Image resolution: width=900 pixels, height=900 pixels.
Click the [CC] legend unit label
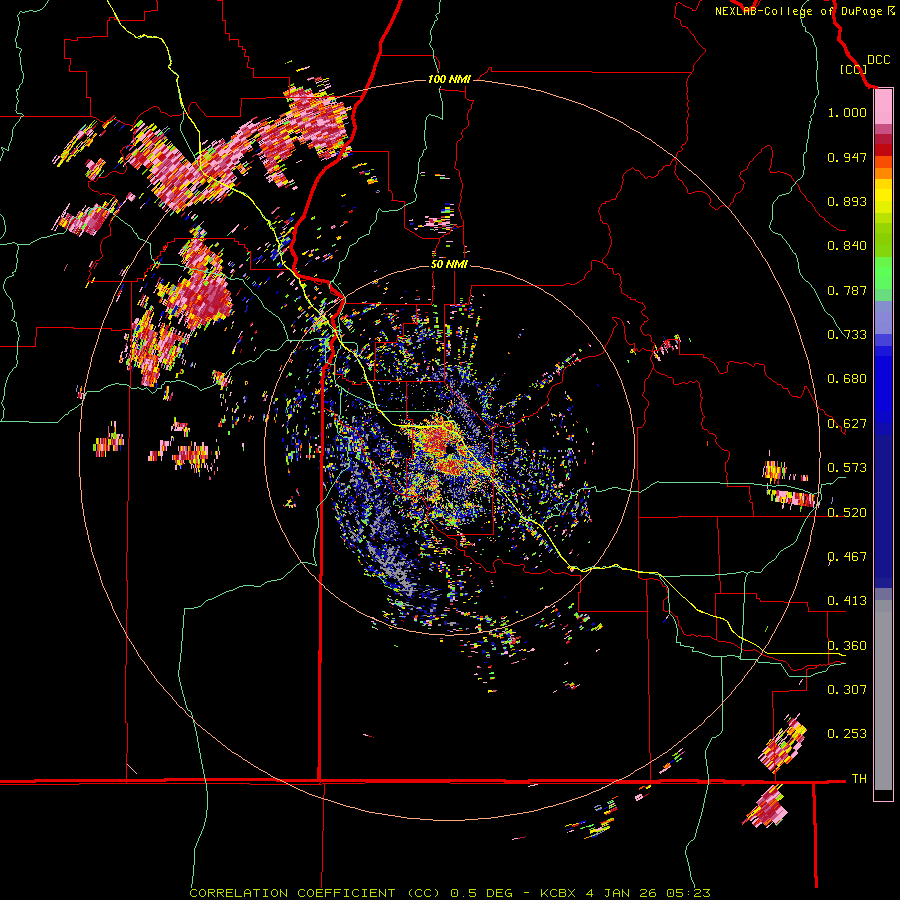click(854, 69)
